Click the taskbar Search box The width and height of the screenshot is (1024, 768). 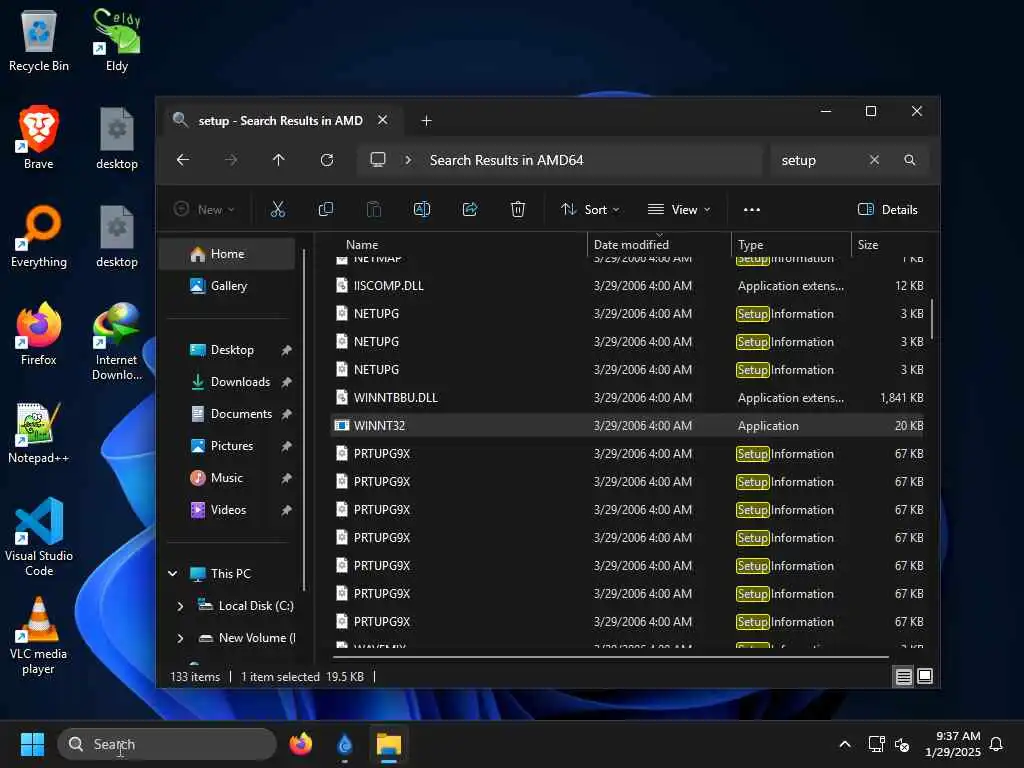pyautogui.click(x=167, y=744)
